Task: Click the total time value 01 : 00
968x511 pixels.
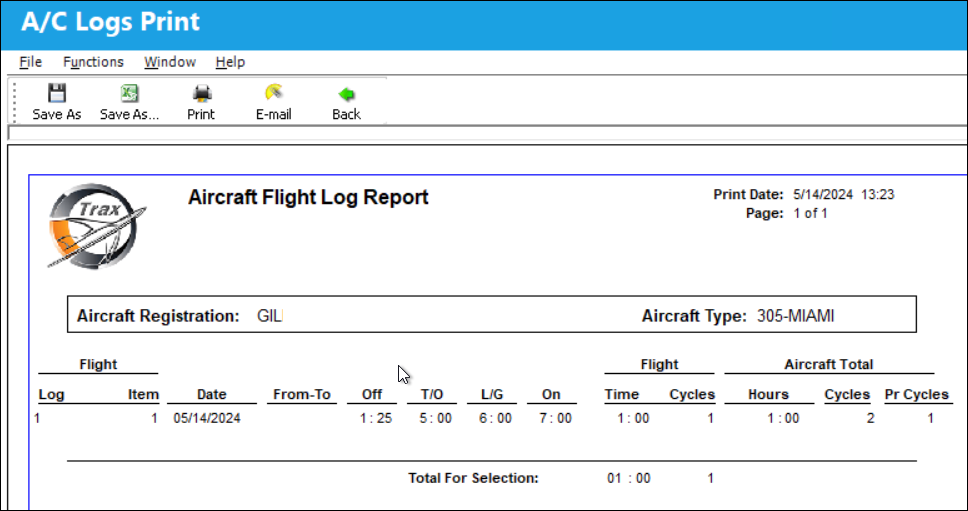Action: click(x=628, y=478)
